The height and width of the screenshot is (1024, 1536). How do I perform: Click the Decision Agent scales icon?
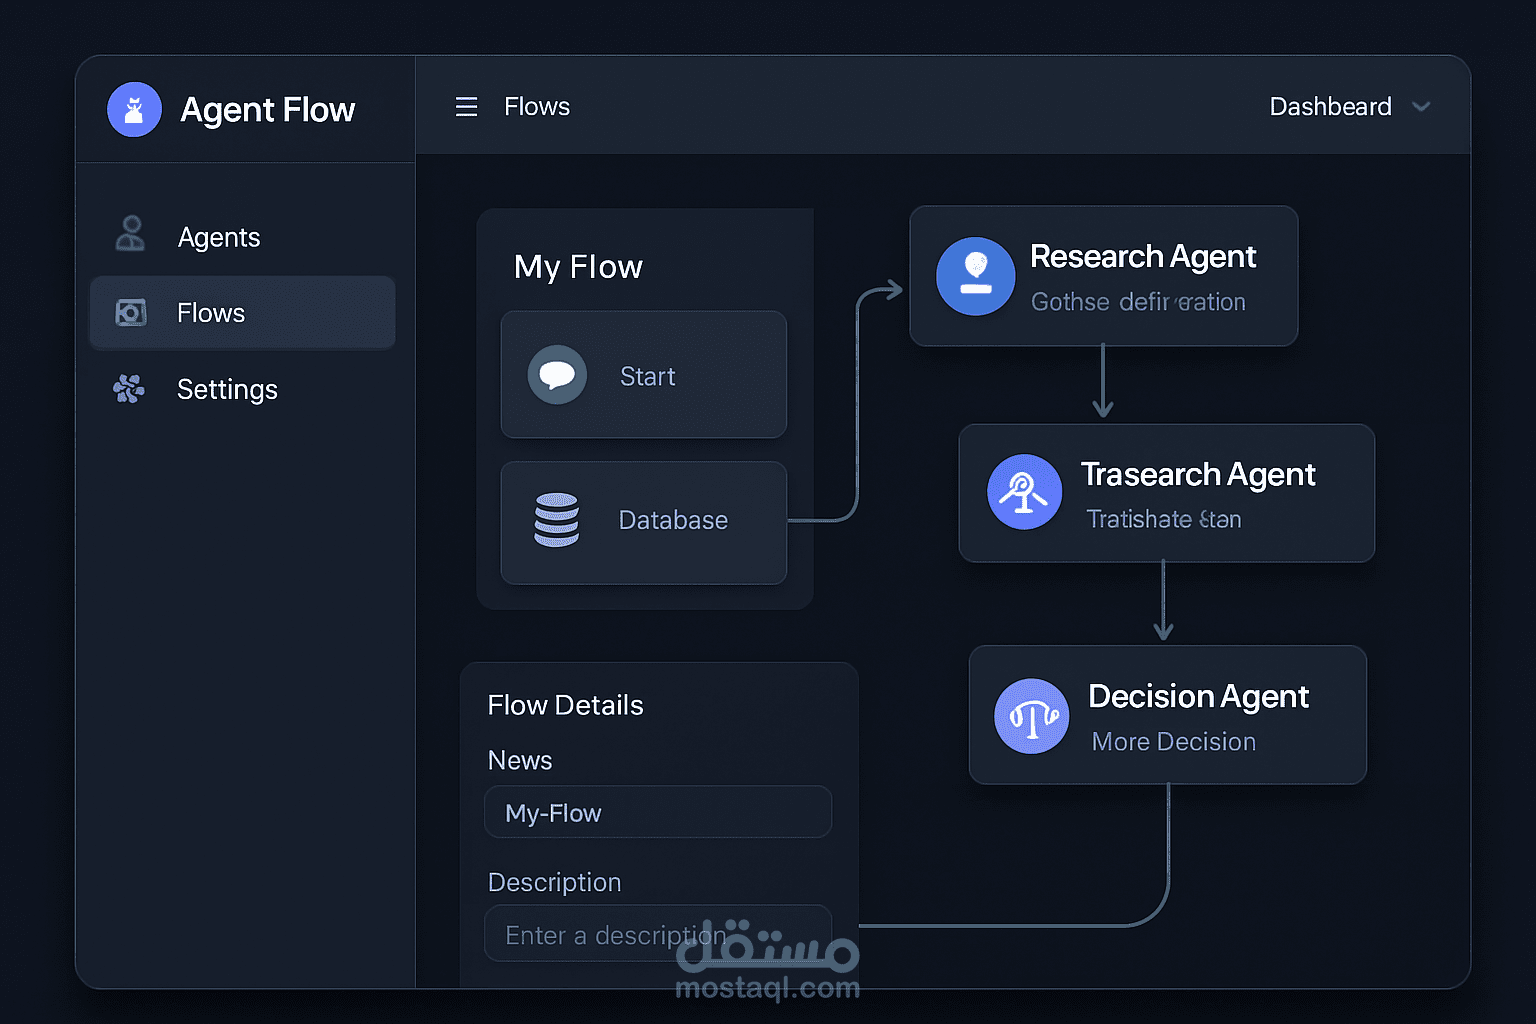1031,715
